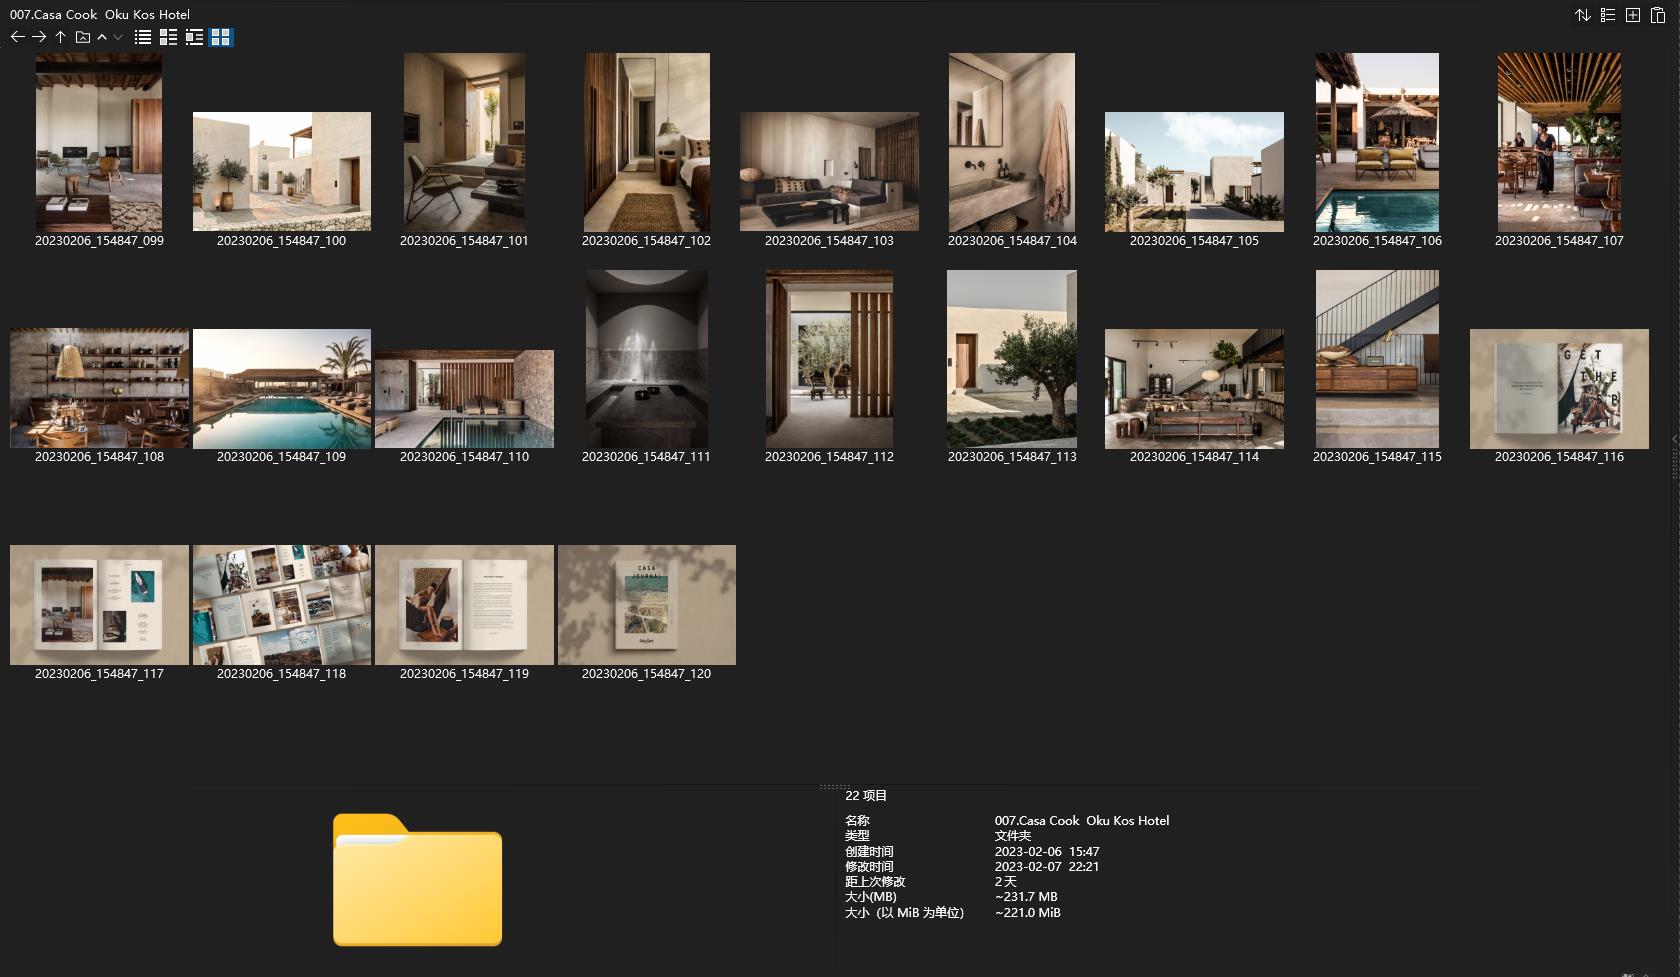1680x977 pixels.
Task: Click the preview pane horizontal splitter handle
Action: point(833,787)
